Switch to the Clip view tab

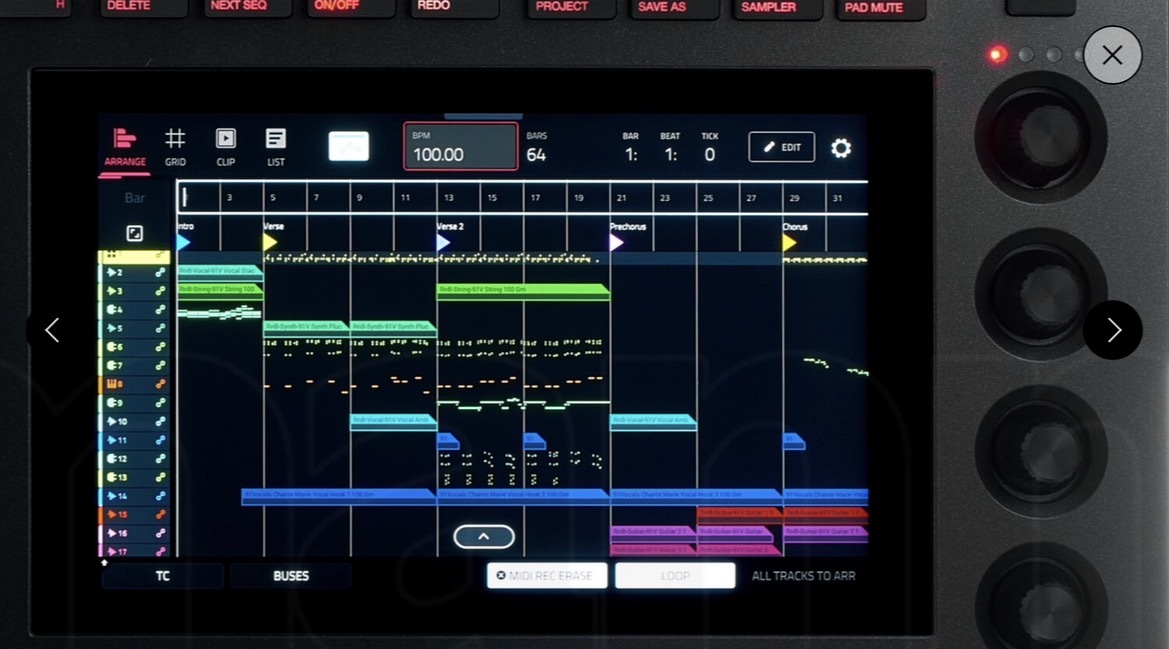click(225, 148)
